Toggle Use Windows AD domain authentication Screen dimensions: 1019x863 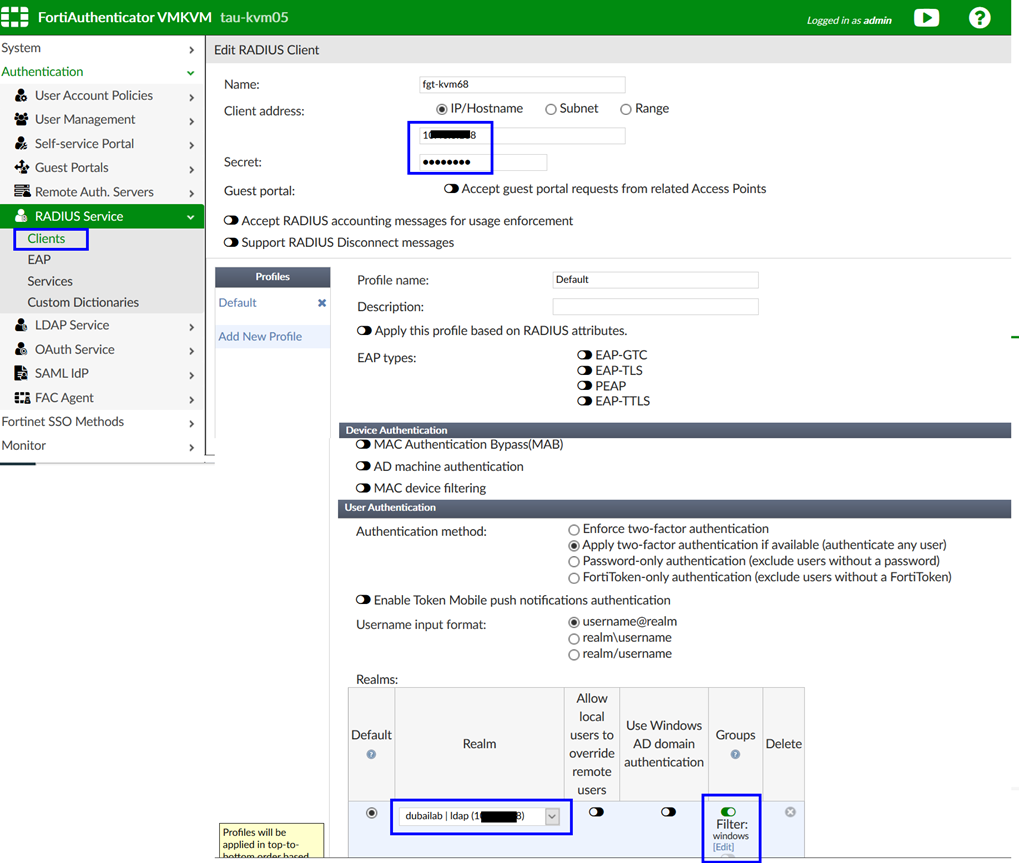coord(668,812)
